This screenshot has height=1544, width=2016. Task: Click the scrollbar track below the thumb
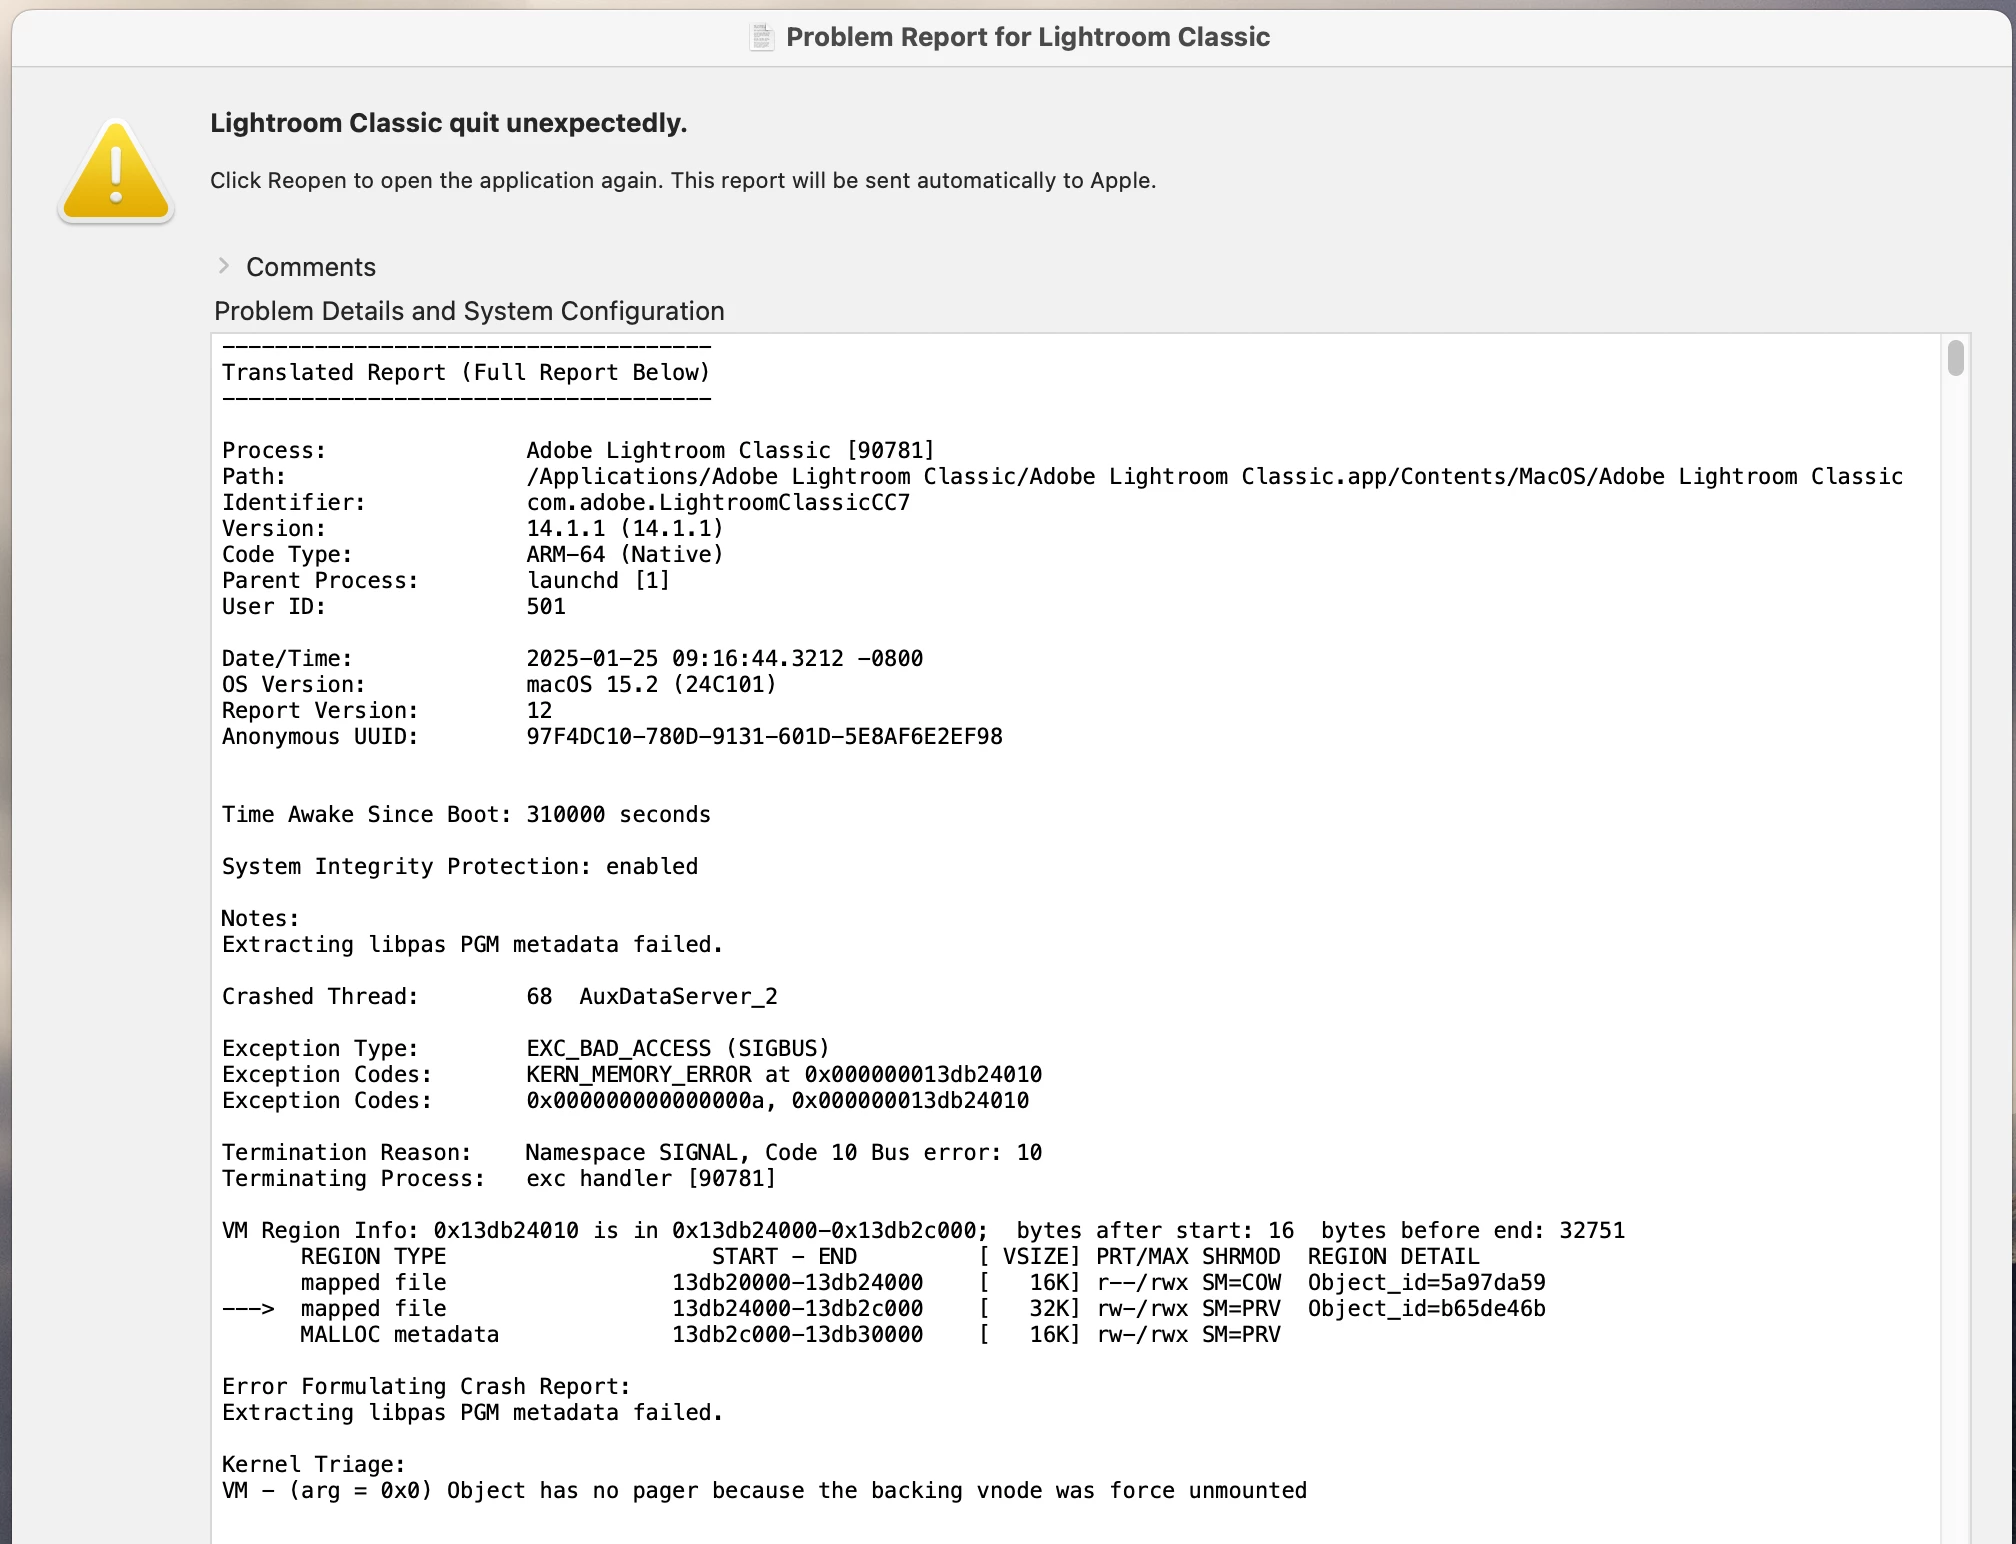click(1955, 900)
